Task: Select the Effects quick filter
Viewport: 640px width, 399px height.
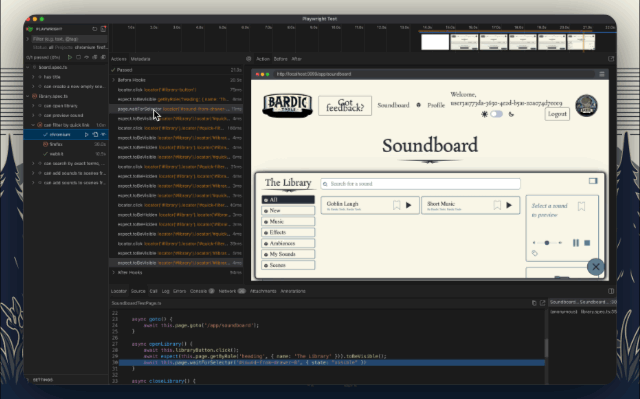Action: [288, 233]
